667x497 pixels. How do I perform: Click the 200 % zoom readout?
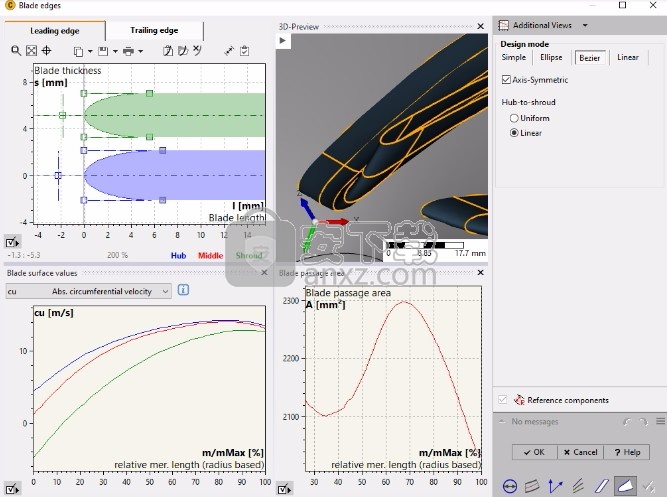pyautogui.click(x=117, y=255)
